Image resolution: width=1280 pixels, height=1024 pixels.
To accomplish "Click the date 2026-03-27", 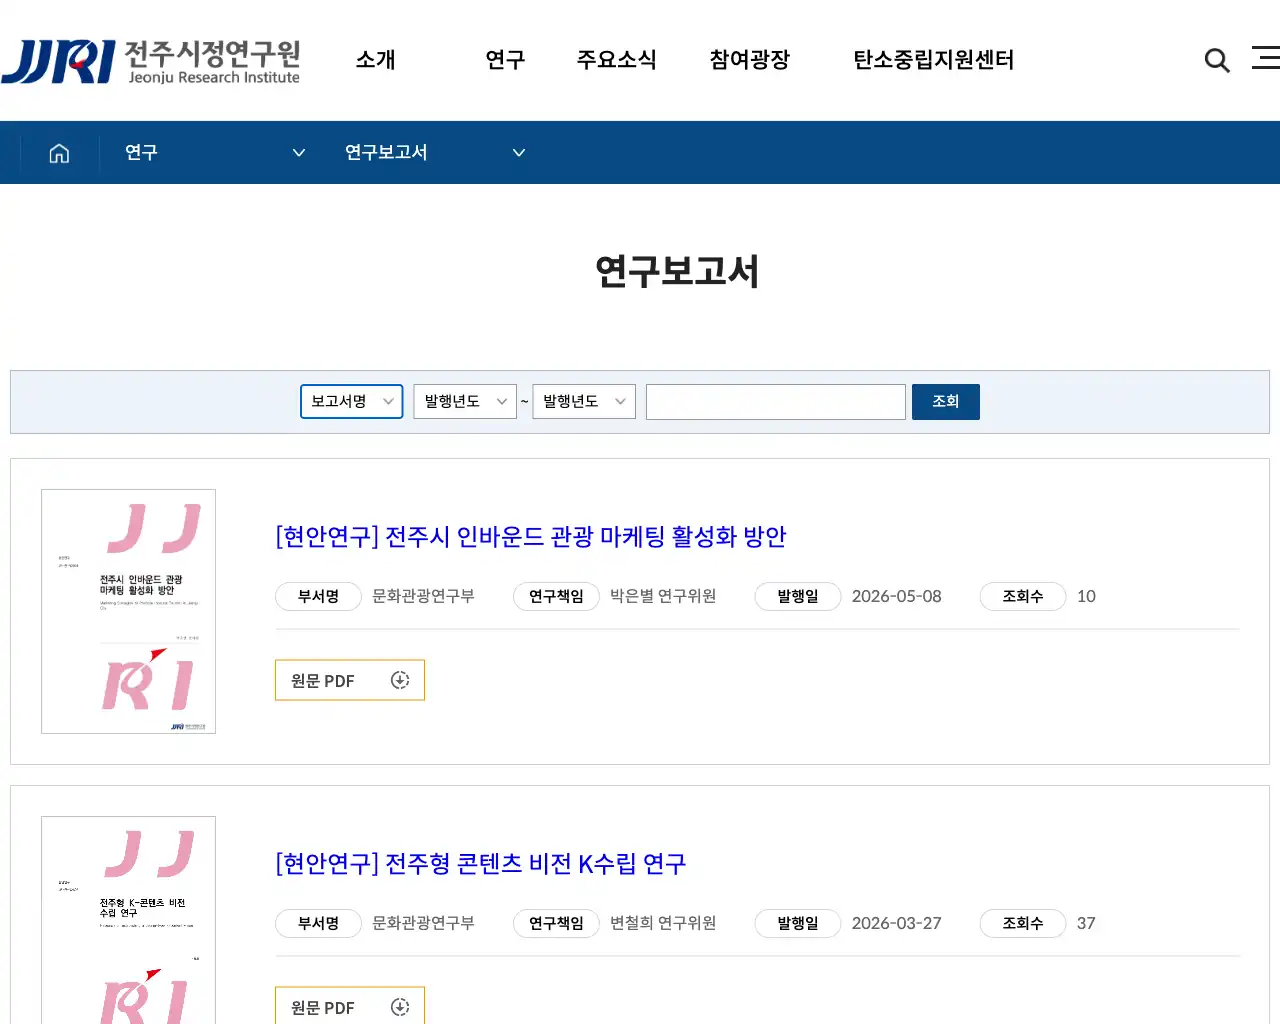I will click(x=897, y=923).
